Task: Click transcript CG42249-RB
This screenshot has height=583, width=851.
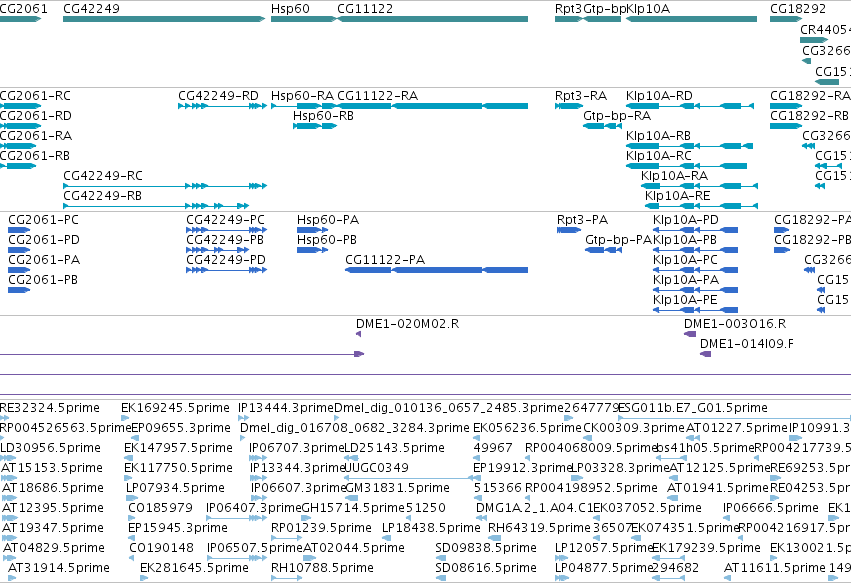Action: (156, 206)
